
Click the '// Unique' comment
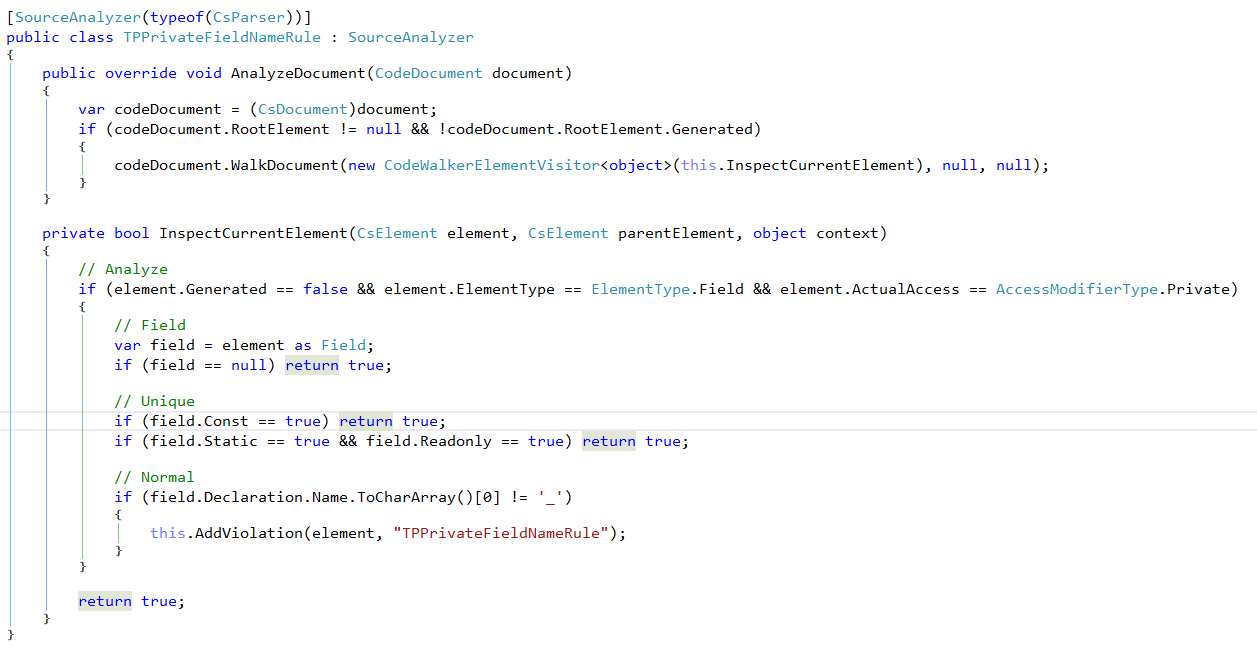tap(154, 401)
